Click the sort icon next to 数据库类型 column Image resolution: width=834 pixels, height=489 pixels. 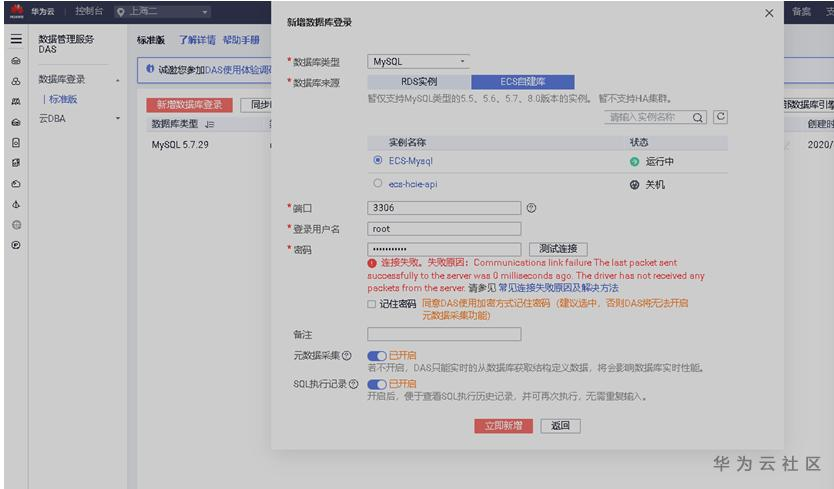pyautogui.click(x=210, y=124)
